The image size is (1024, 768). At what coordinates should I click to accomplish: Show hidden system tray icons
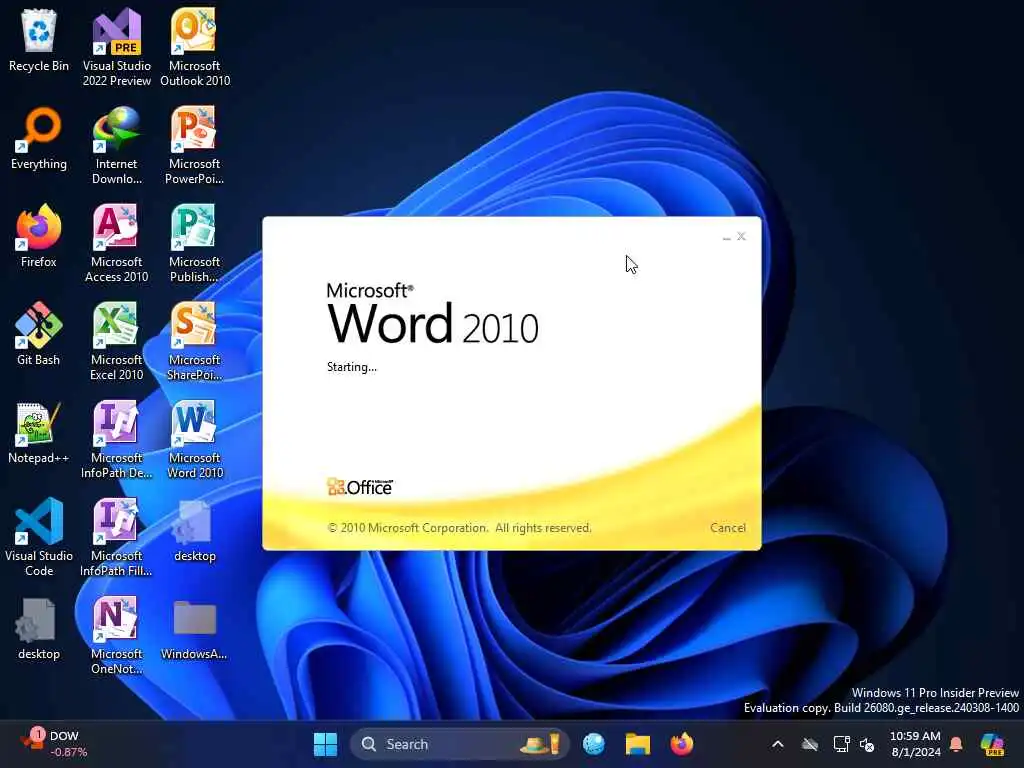click(778, 744)
